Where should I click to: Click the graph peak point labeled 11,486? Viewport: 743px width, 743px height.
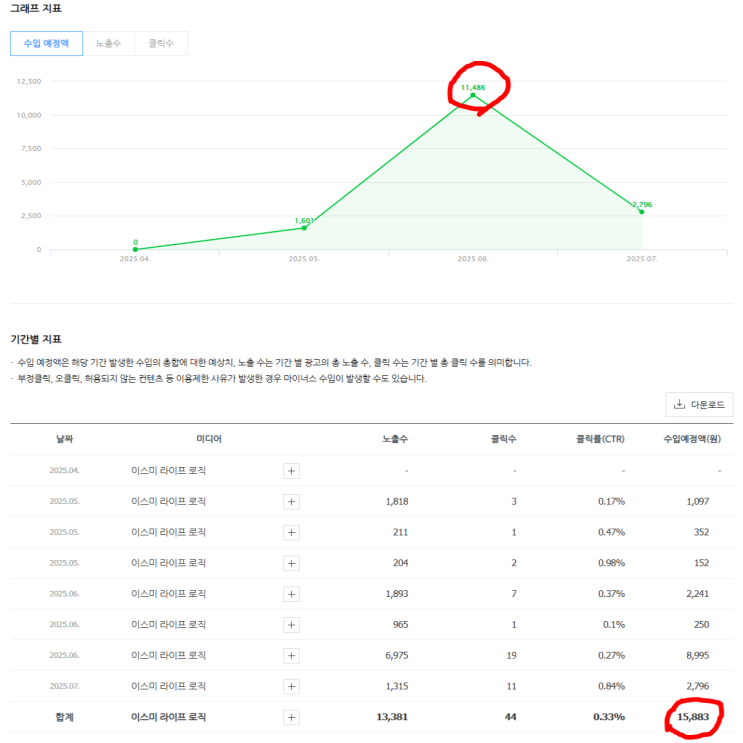coord(473,95)
